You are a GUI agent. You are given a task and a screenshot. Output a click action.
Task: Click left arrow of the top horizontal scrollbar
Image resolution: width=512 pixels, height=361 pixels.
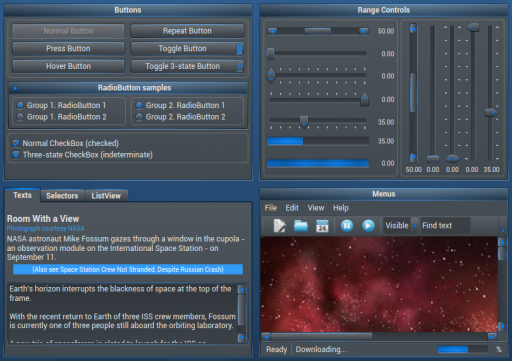[x=272, y=31]
